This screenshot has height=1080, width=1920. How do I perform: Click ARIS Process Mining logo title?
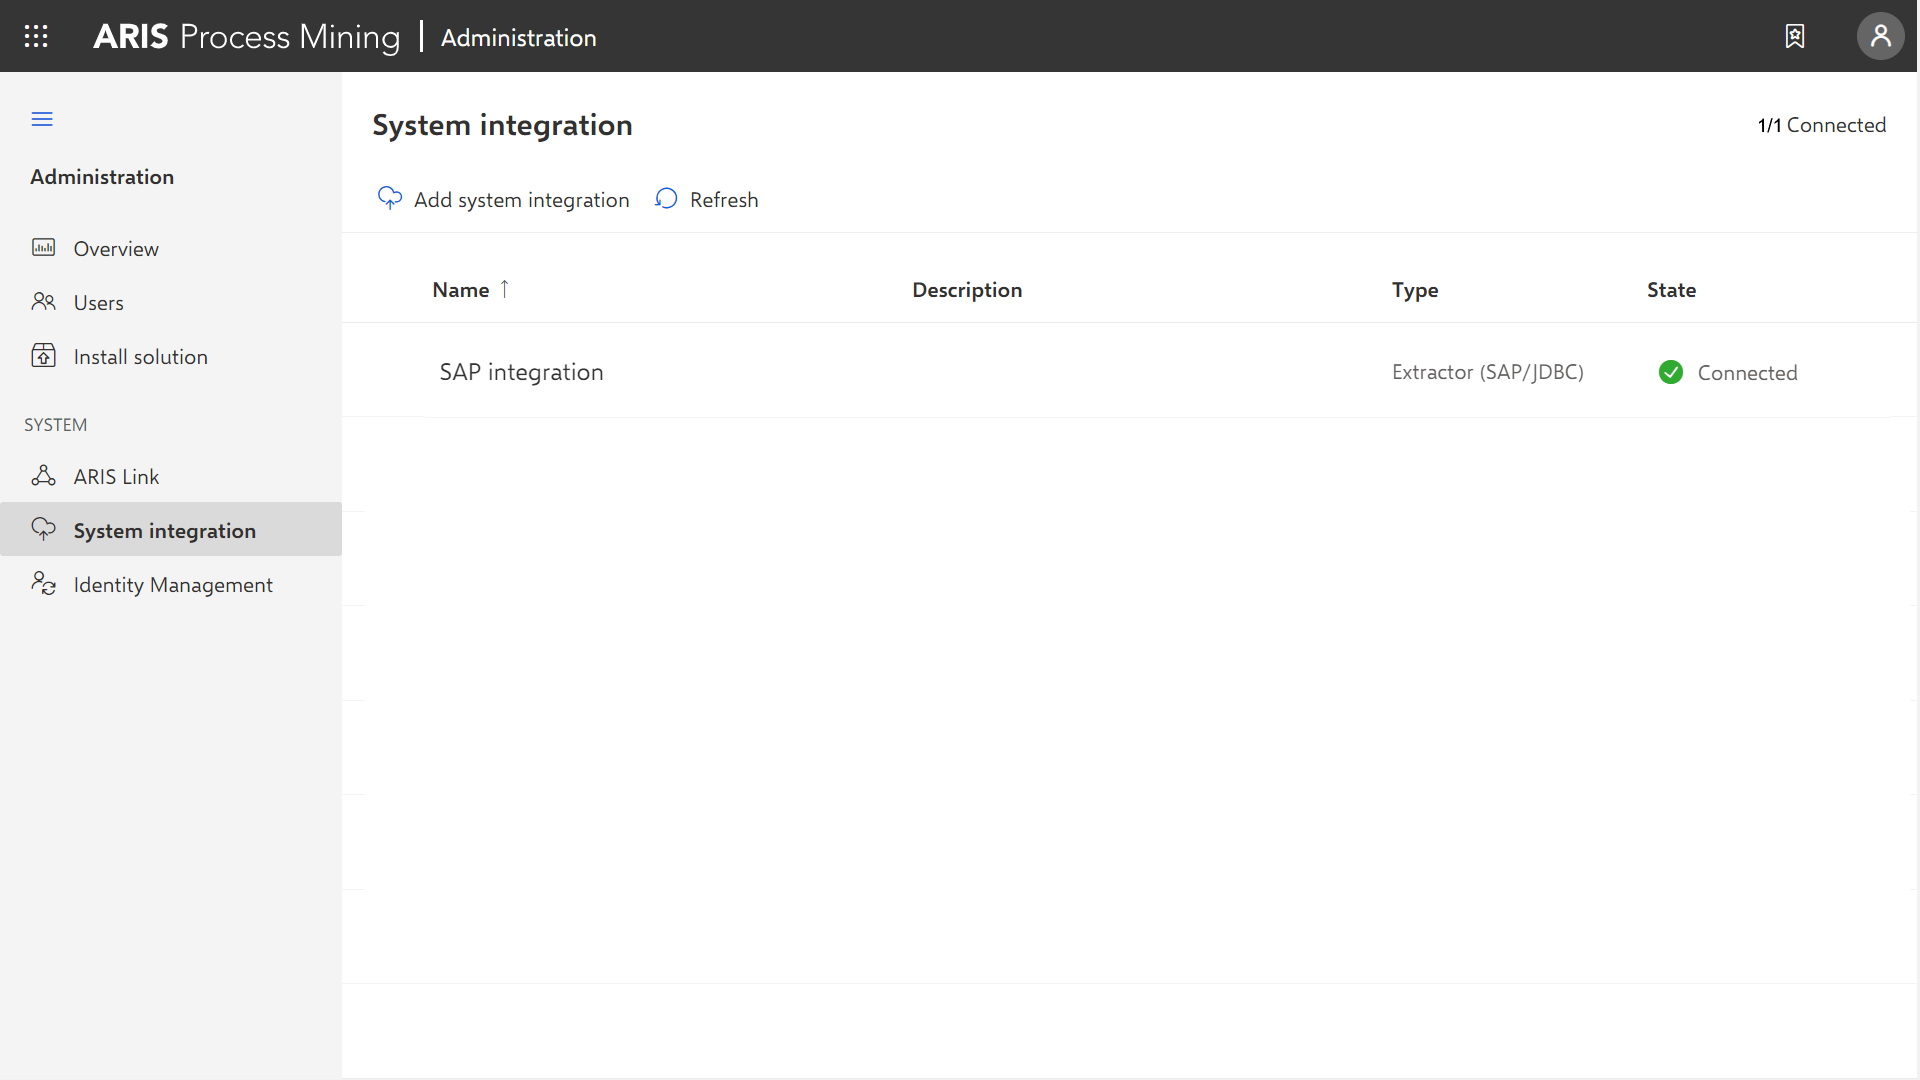tap(246, 36)
